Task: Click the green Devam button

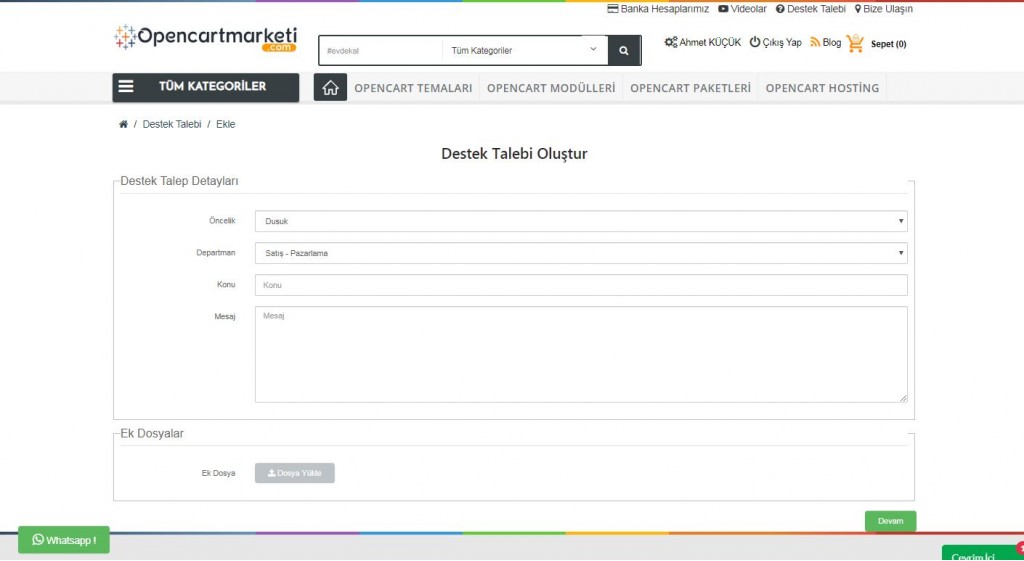Action: tap(890, 521)
